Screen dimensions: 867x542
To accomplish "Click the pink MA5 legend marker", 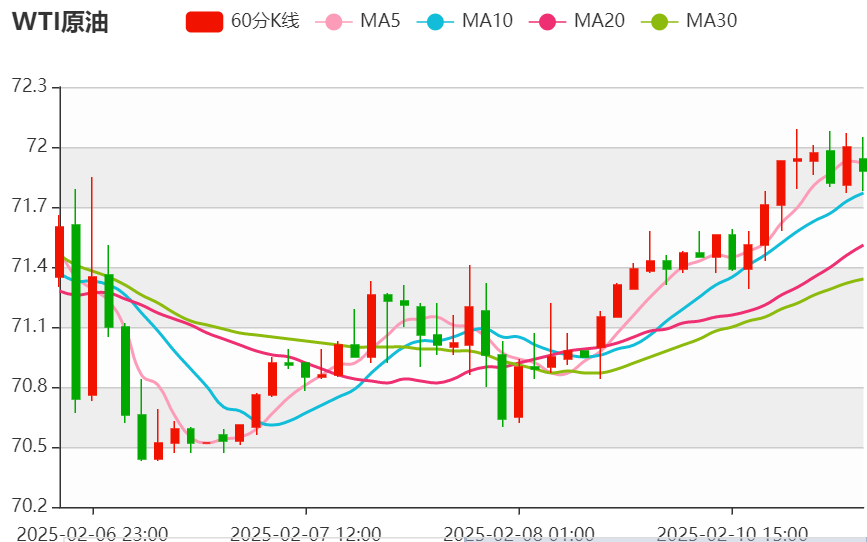I will point(333,21).
